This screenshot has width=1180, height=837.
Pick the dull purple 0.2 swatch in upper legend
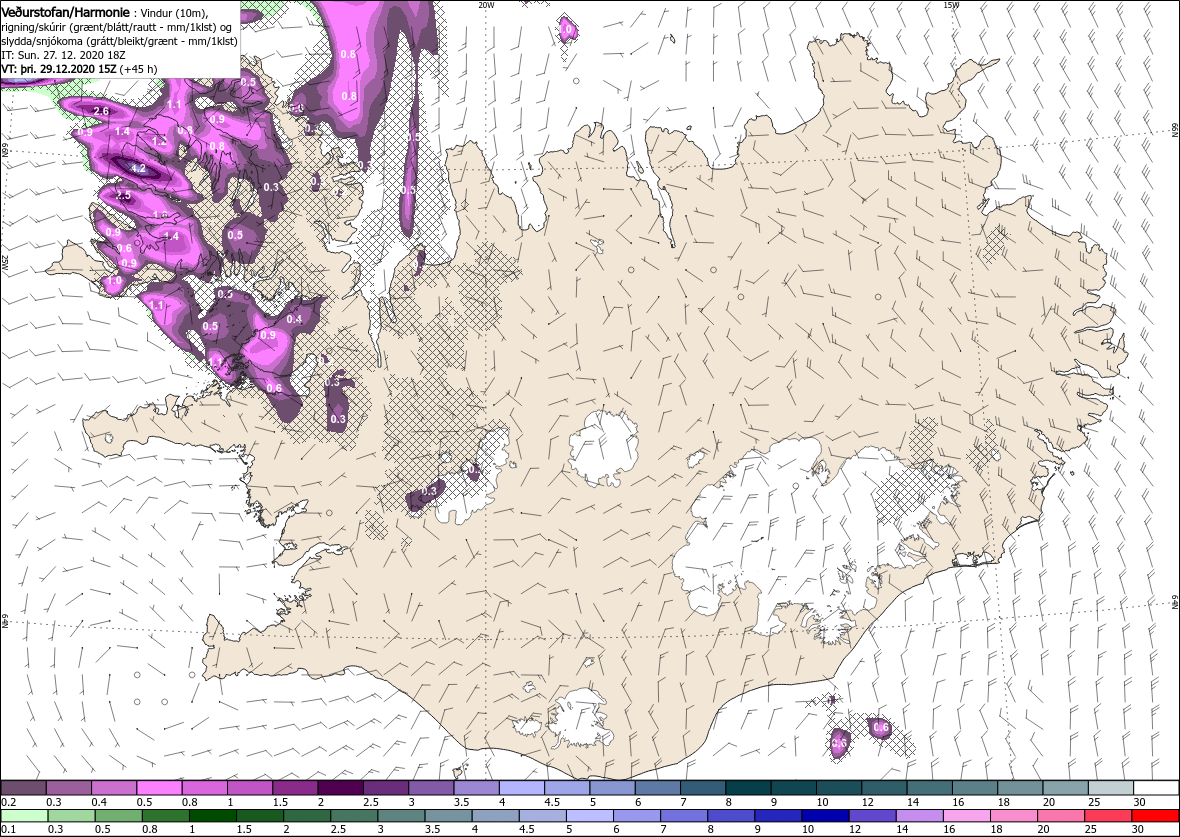click(x=23, y=788)
